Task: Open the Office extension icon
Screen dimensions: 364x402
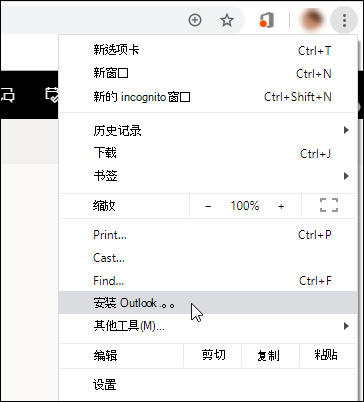Action: (x=267, y=20)
